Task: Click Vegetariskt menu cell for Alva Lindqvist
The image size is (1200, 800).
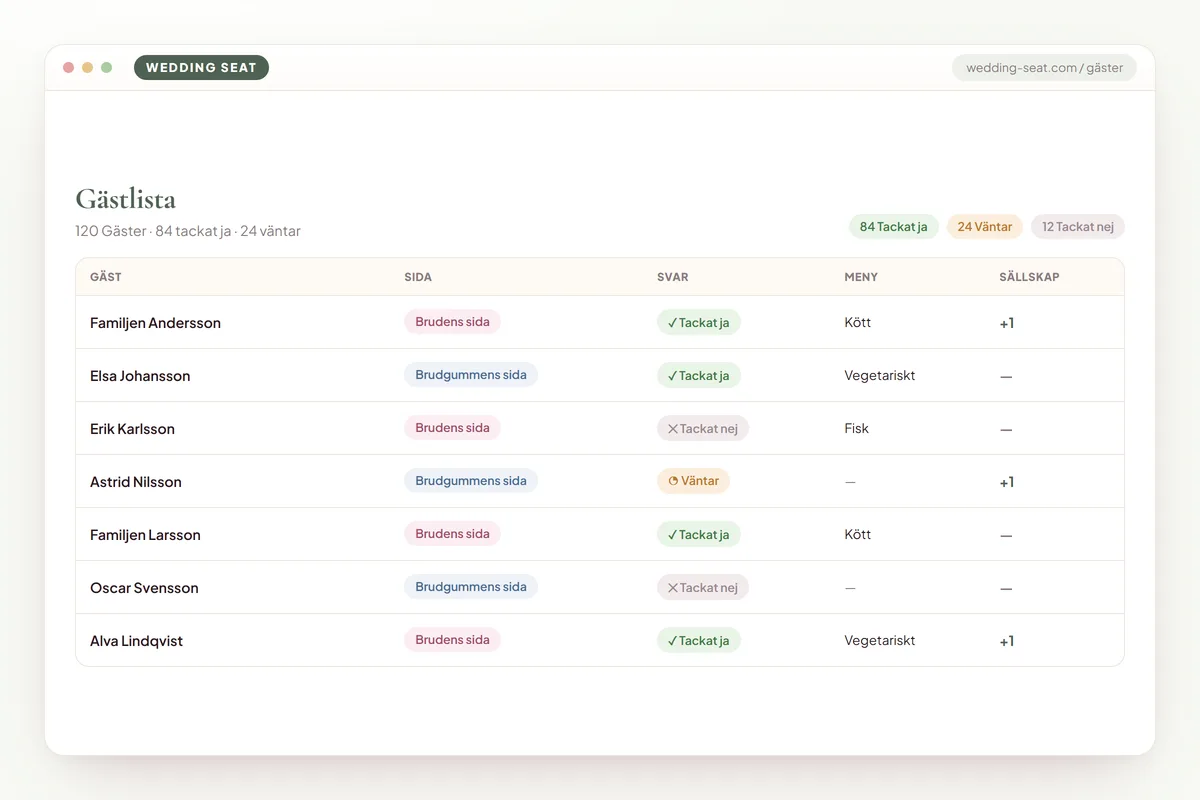Action: 880,640
